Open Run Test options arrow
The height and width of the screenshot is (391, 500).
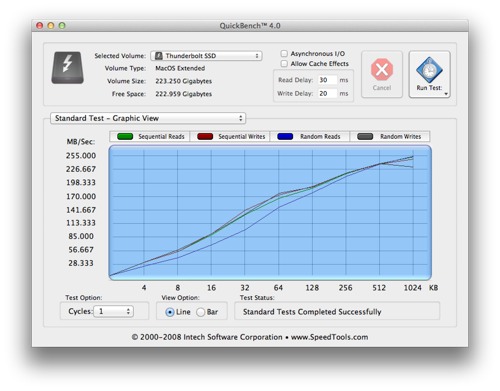pyautogui.click(x=446, y=94)
